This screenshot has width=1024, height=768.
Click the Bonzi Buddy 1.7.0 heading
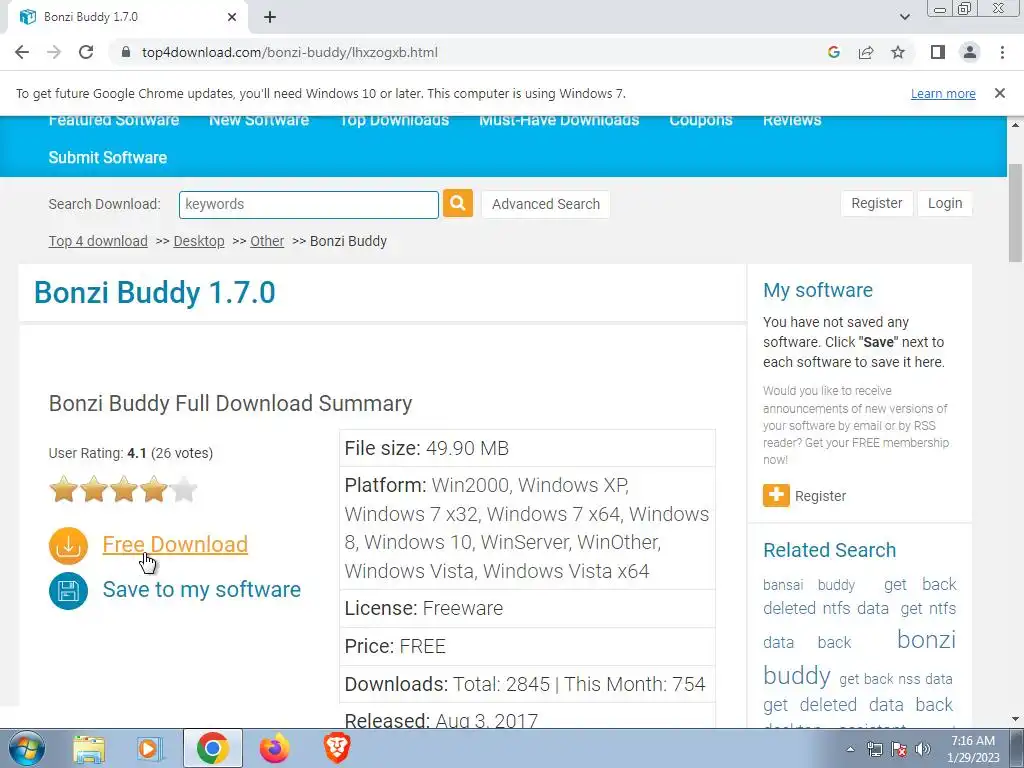click(155, 293)
